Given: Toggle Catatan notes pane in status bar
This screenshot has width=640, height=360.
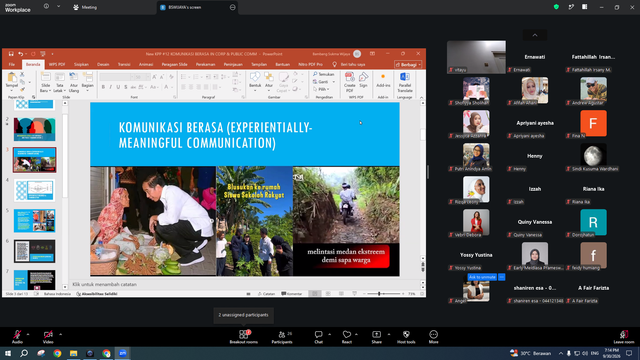Looking at the screenshot, I should coord(267,293).
